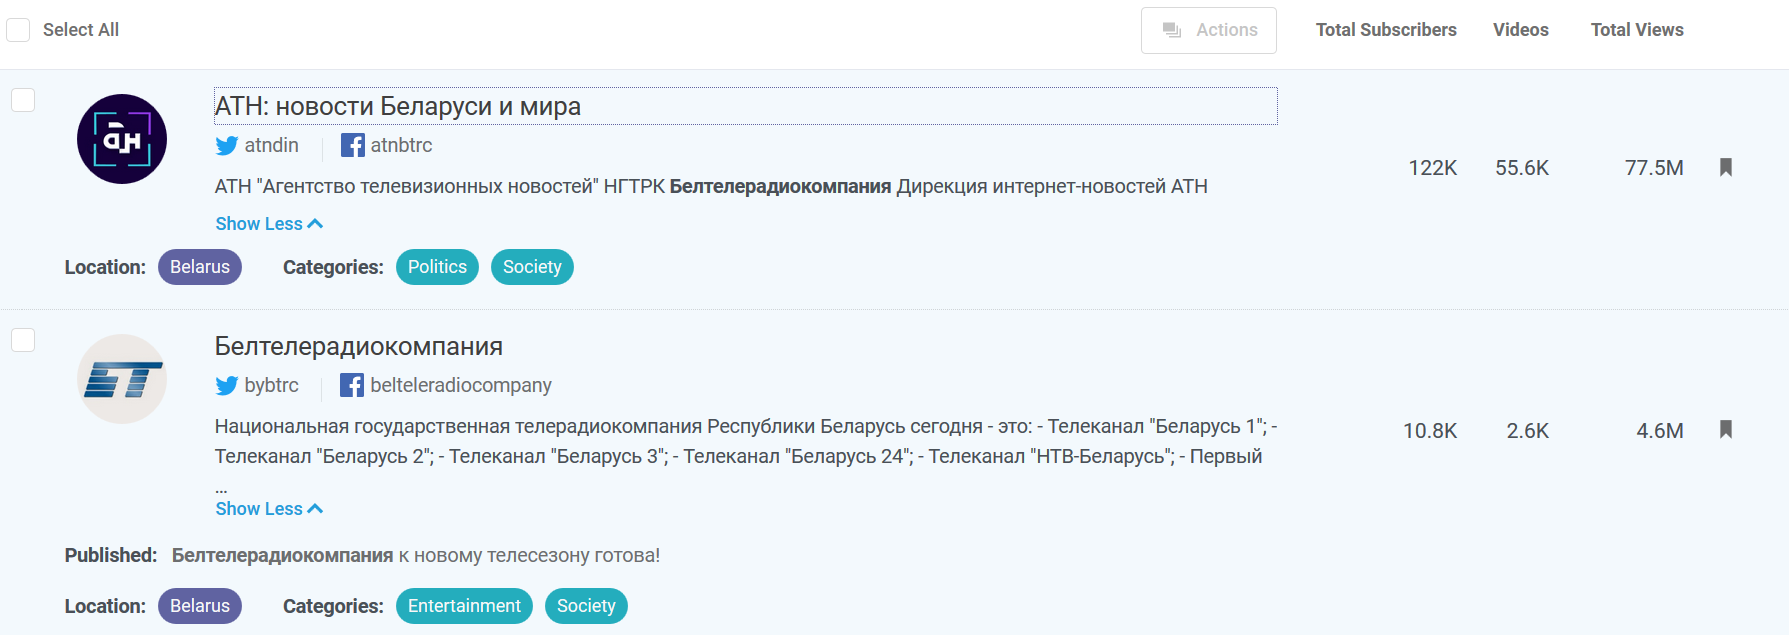
Task: Tick the checkbox for ATH channel
Action: [x=23, y=100]
